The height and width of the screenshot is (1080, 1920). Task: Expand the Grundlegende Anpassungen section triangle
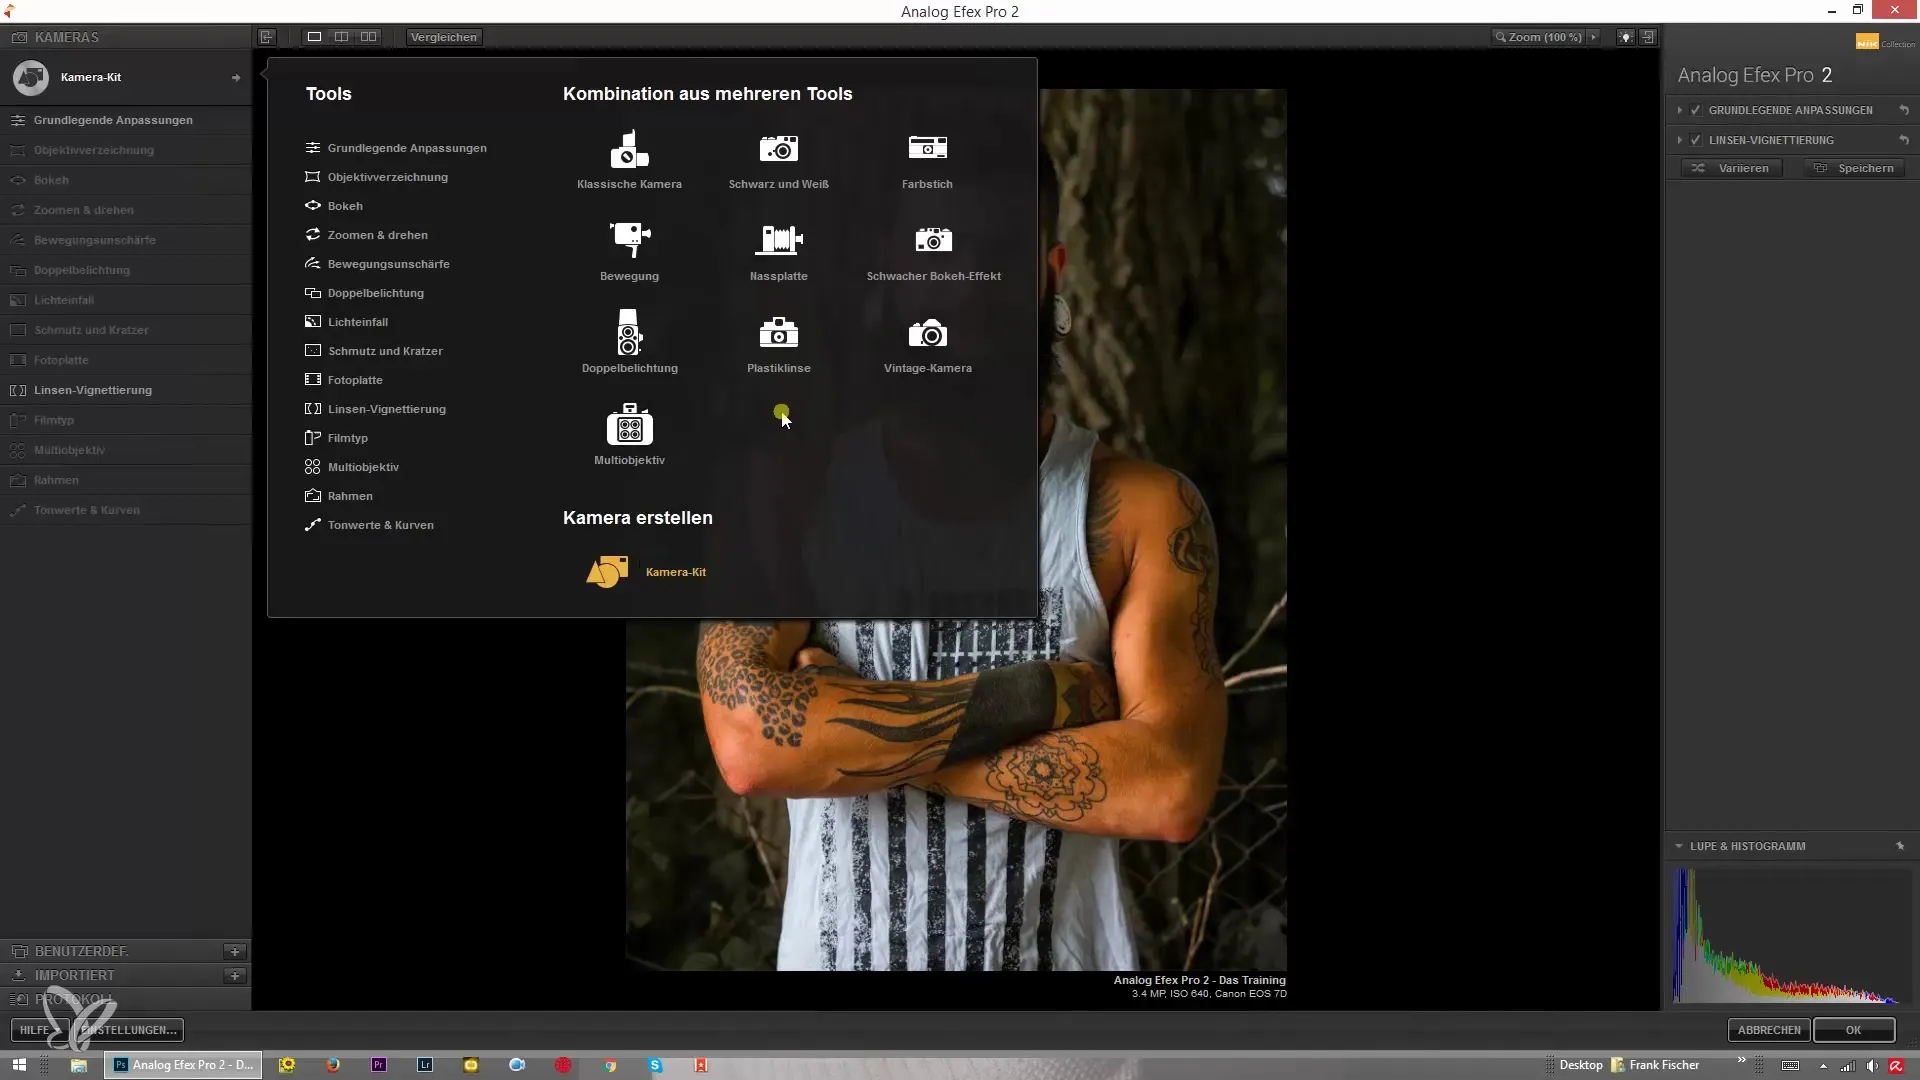tap(1679, 110)
